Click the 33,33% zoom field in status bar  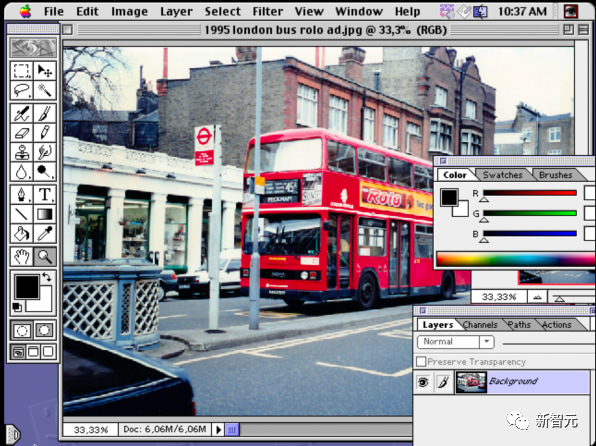(91, 430)
